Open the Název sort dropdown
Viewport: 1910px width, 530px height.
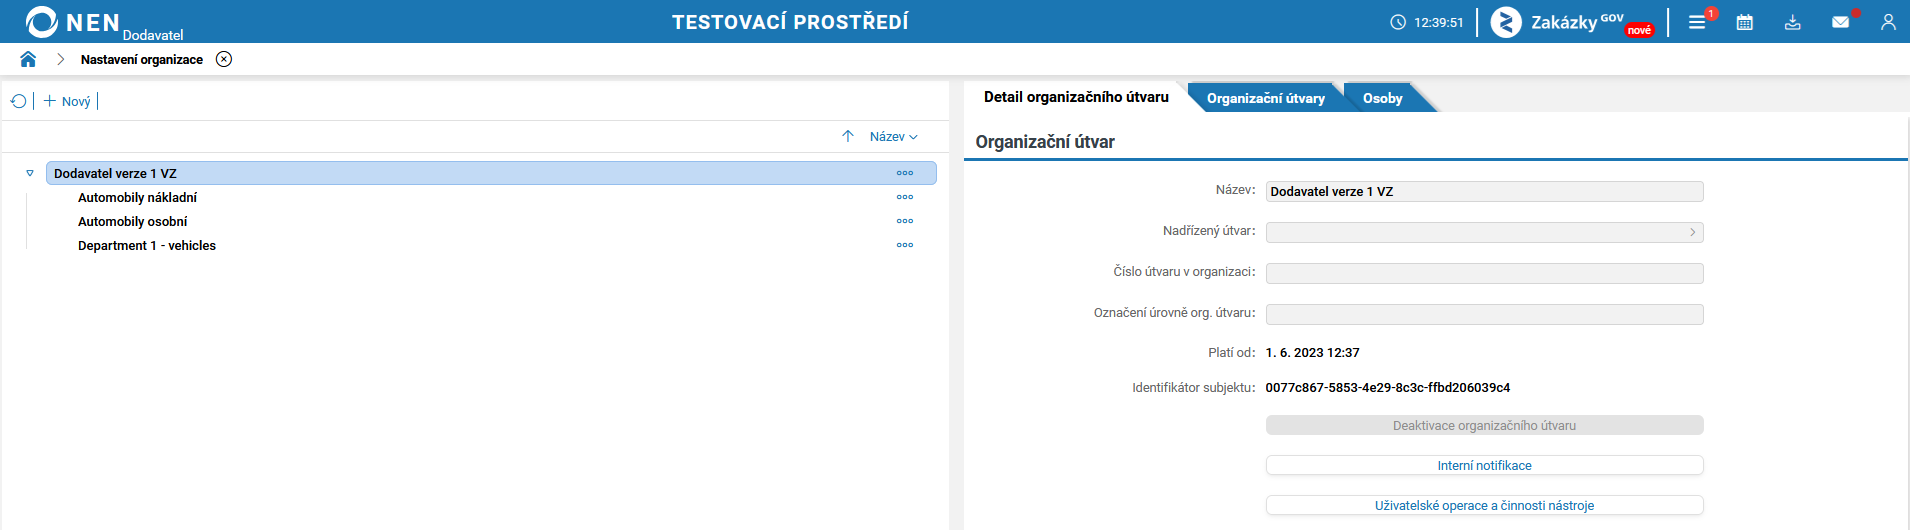coord(894,136)
